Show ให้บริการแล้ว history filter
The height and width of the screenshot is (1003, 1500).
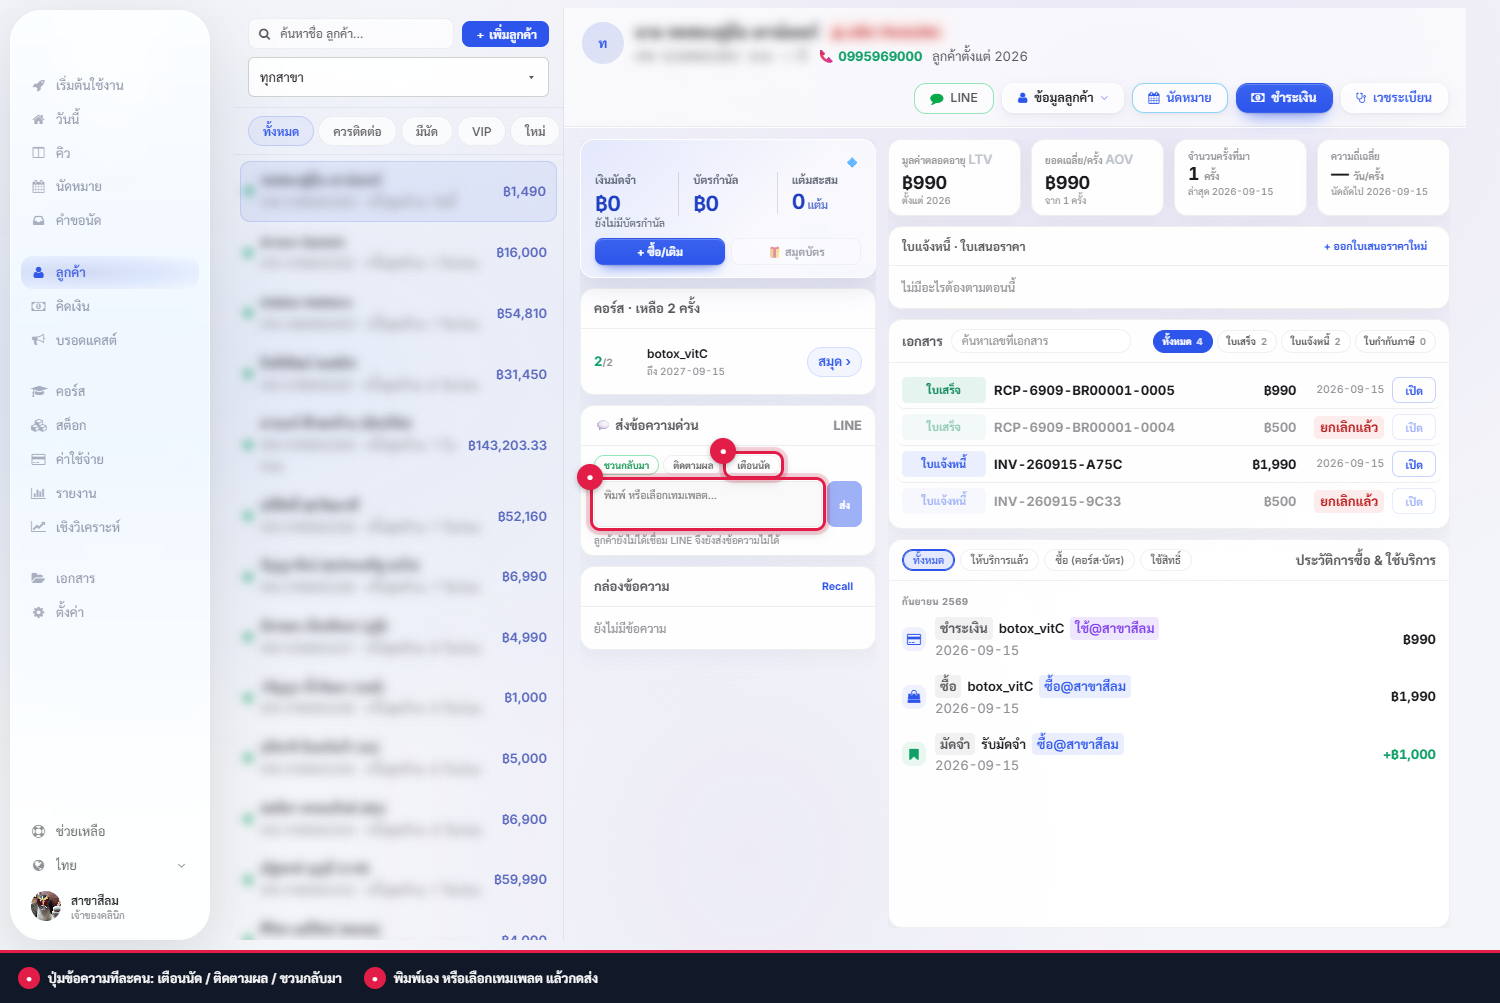point(999,560)
